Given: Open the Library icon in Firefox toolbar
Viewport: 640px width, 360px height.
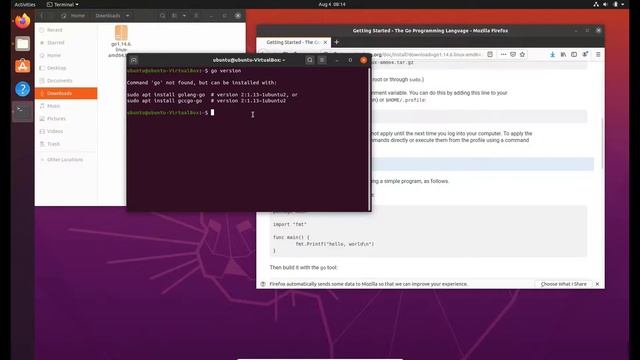Looking at the screenshot, I should pos(563,54).
